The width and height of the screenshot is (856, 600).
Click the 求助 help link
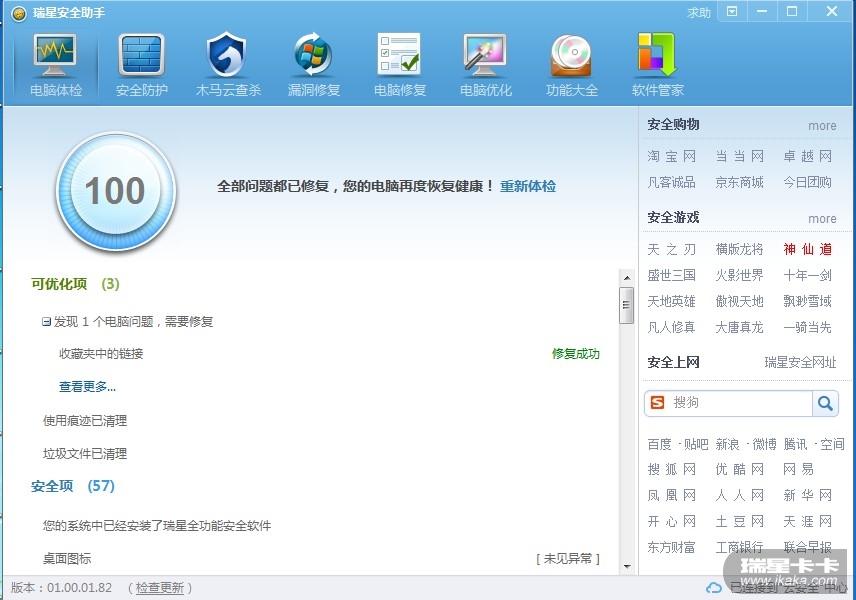pyautogui.click(x=699, y=13)
